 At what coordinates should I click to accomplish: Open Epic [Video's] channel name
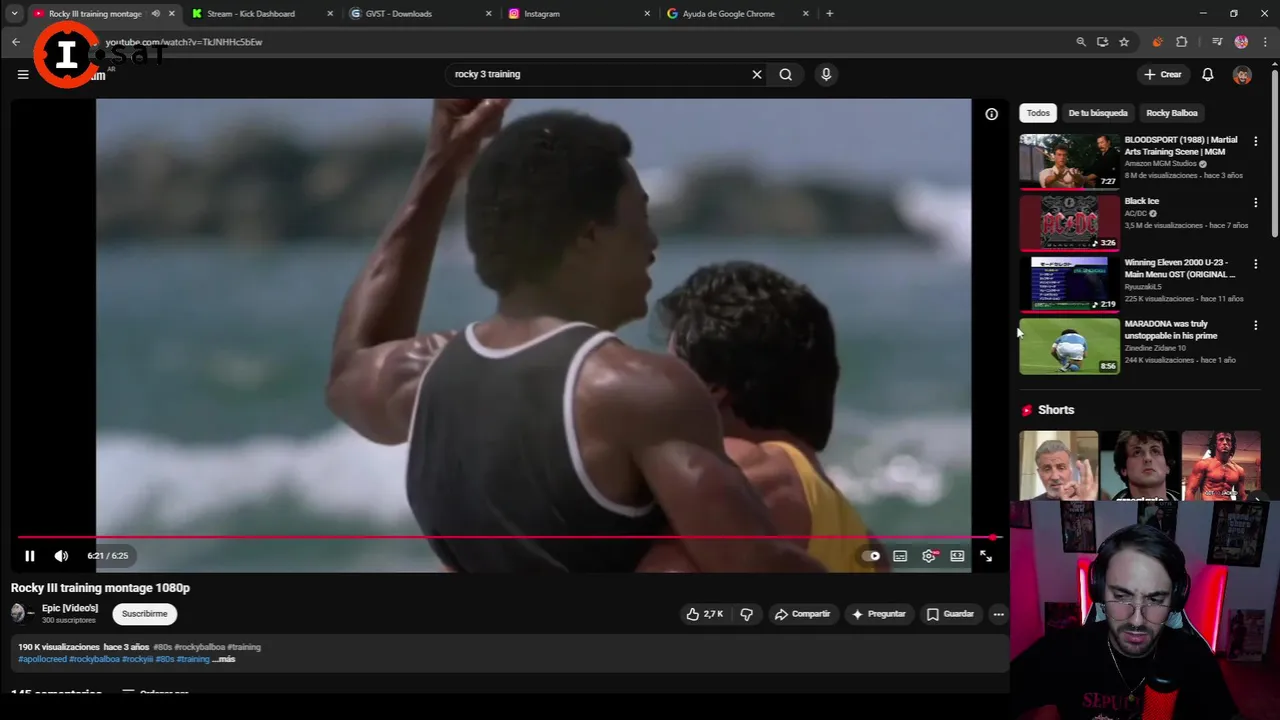[70, 608]
